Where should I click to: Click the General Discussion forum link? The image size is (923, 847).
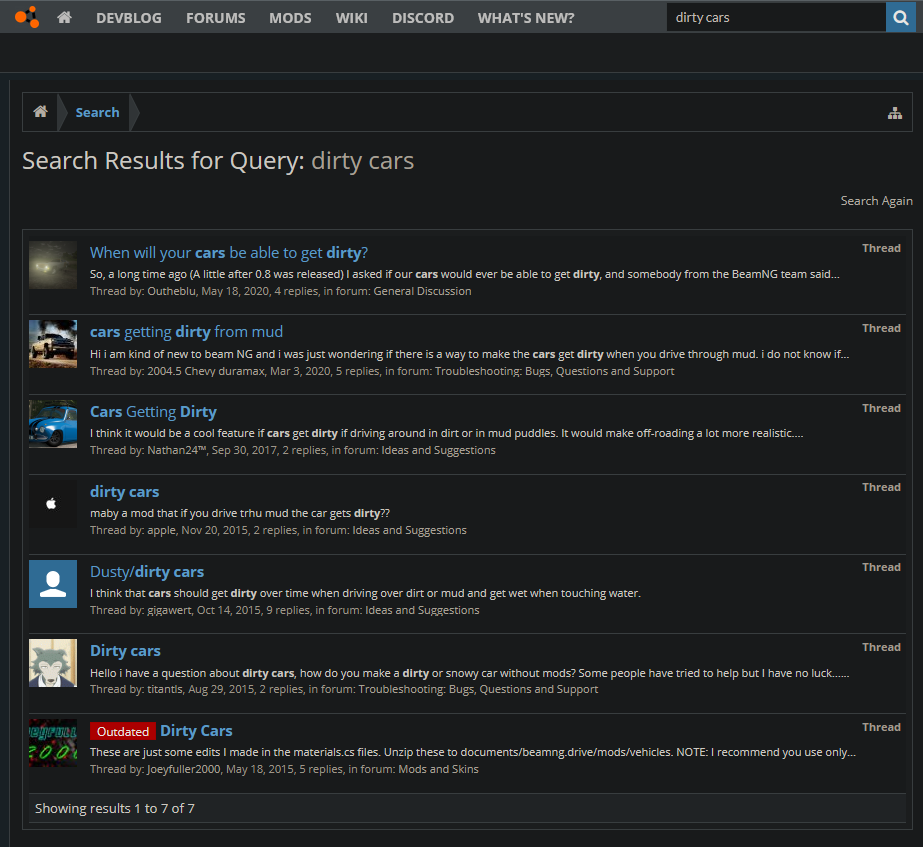tap(422, 291)
